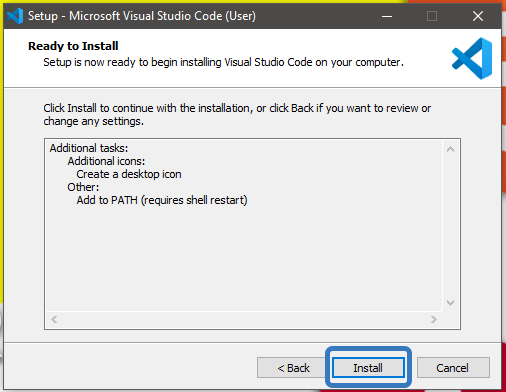Minimize the Setup window
This screenshot has width=506, height=392.
(x=387, y=16)
